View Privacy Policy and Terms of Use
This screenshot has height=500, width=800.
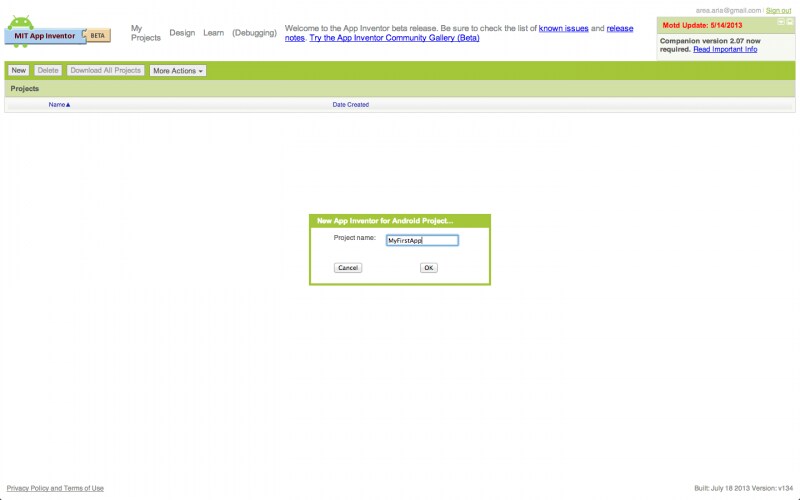55,488
